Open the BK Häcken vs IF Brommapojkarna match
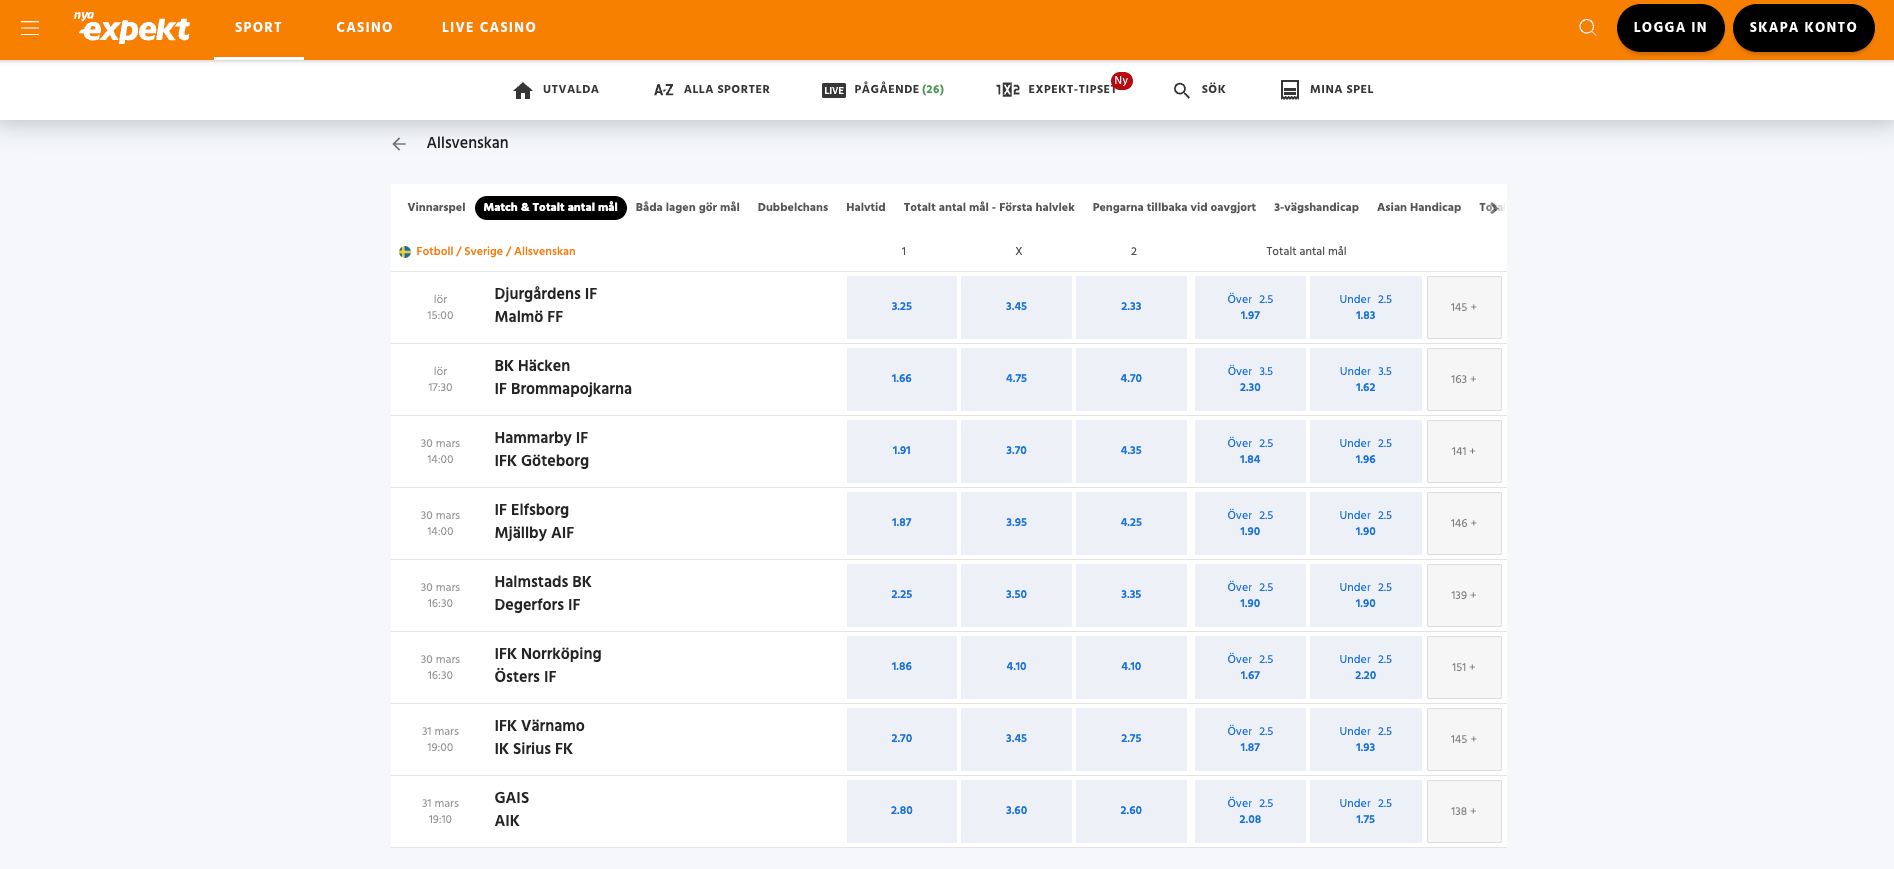Image resolution: width=1894 pixels, height=869 pixels. pyautogui.click(x=563, y=378)
